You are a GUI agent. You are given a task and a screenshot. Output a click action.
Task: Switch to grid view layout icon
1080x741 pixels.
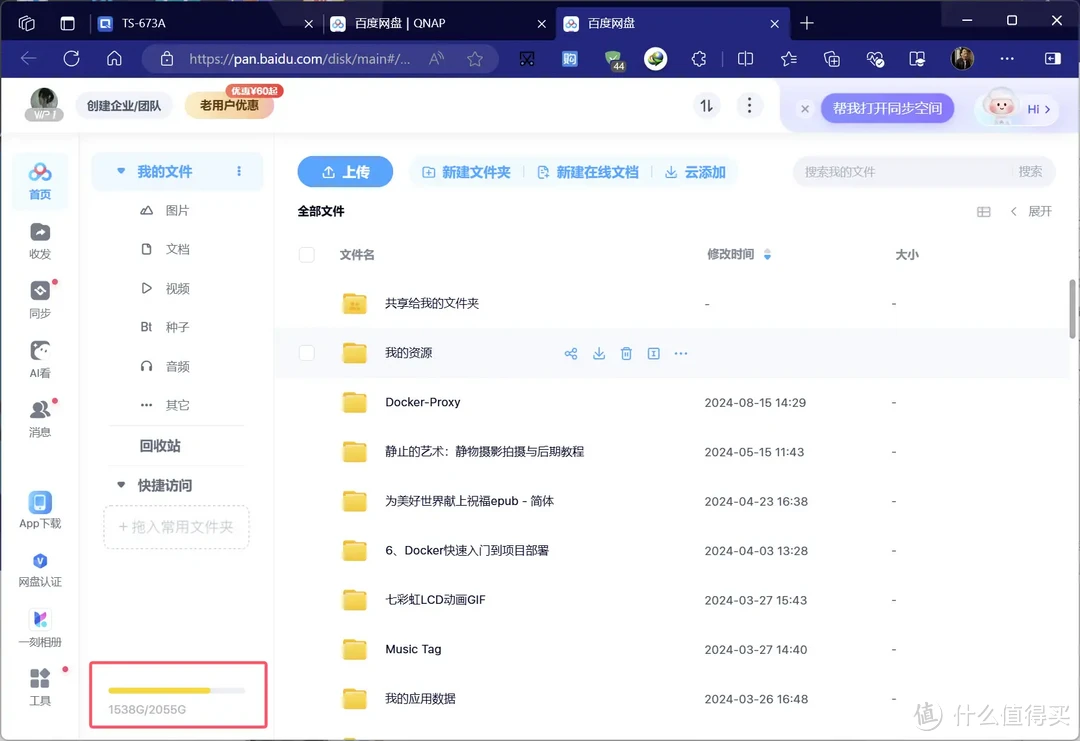click(x=983, y=211)
